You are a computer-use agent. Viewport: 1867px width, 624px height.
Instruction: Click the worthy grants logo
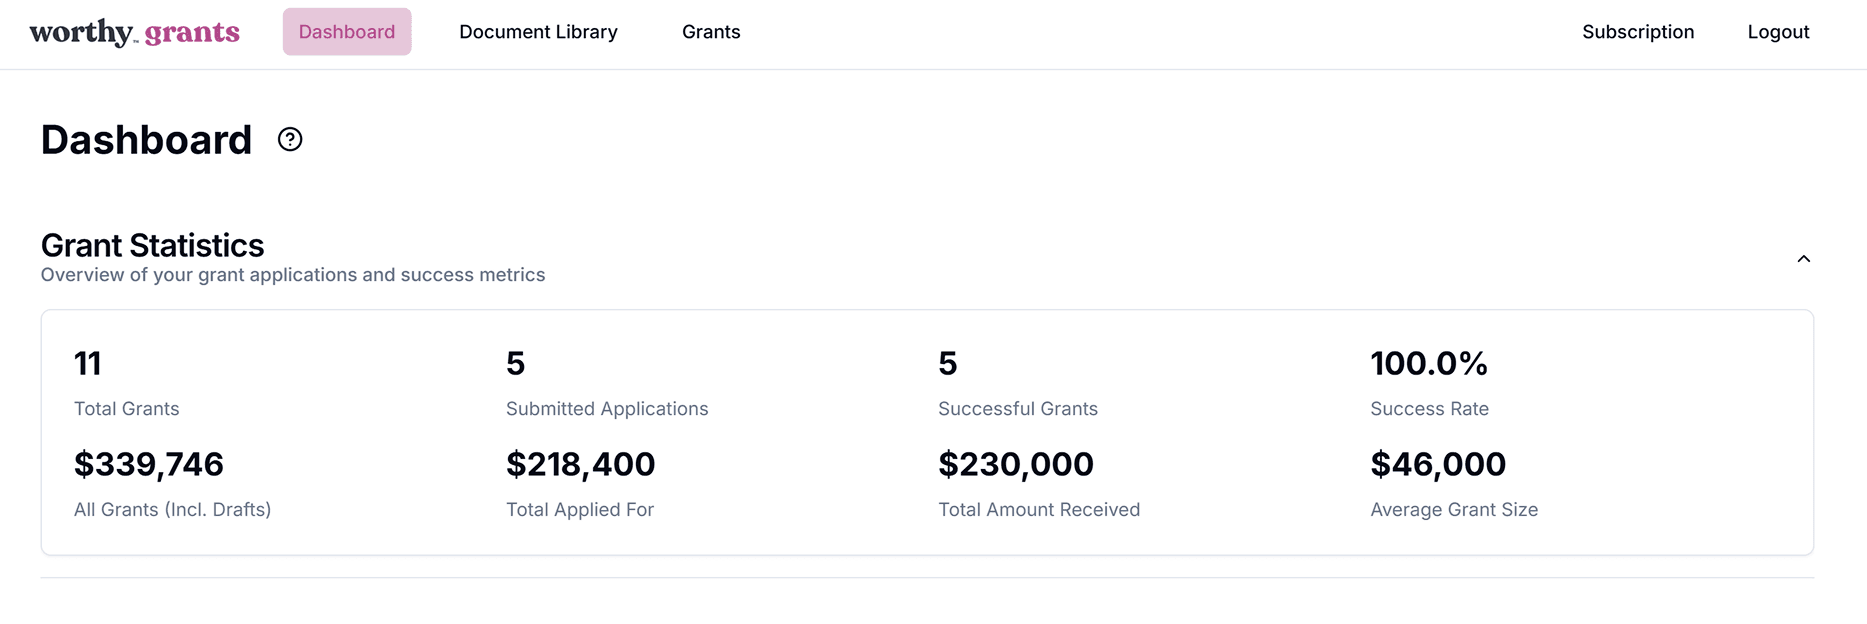click(x=135, y=32)
